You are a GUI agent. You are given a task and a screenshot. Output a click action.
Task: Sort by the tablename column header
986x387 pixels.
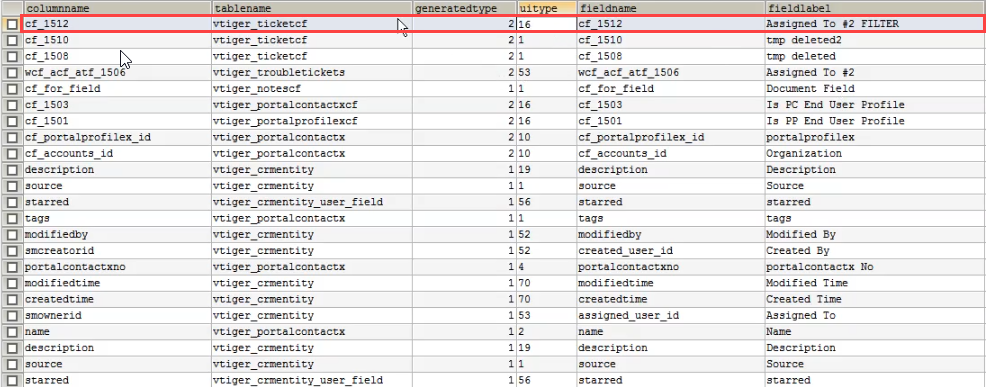312,8
